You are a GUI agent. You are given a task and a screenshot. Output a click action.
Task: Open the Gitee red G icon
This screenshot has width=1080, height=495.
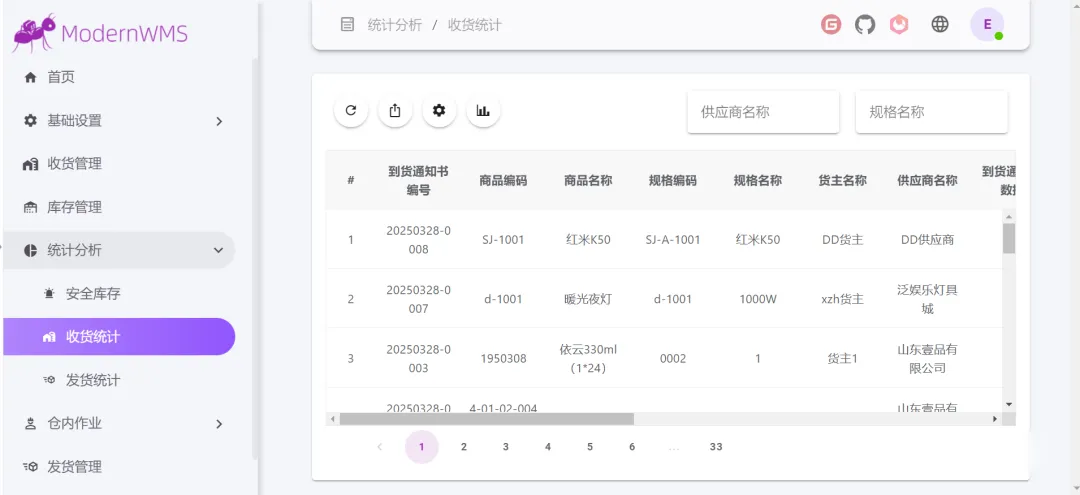pos(831,25)
